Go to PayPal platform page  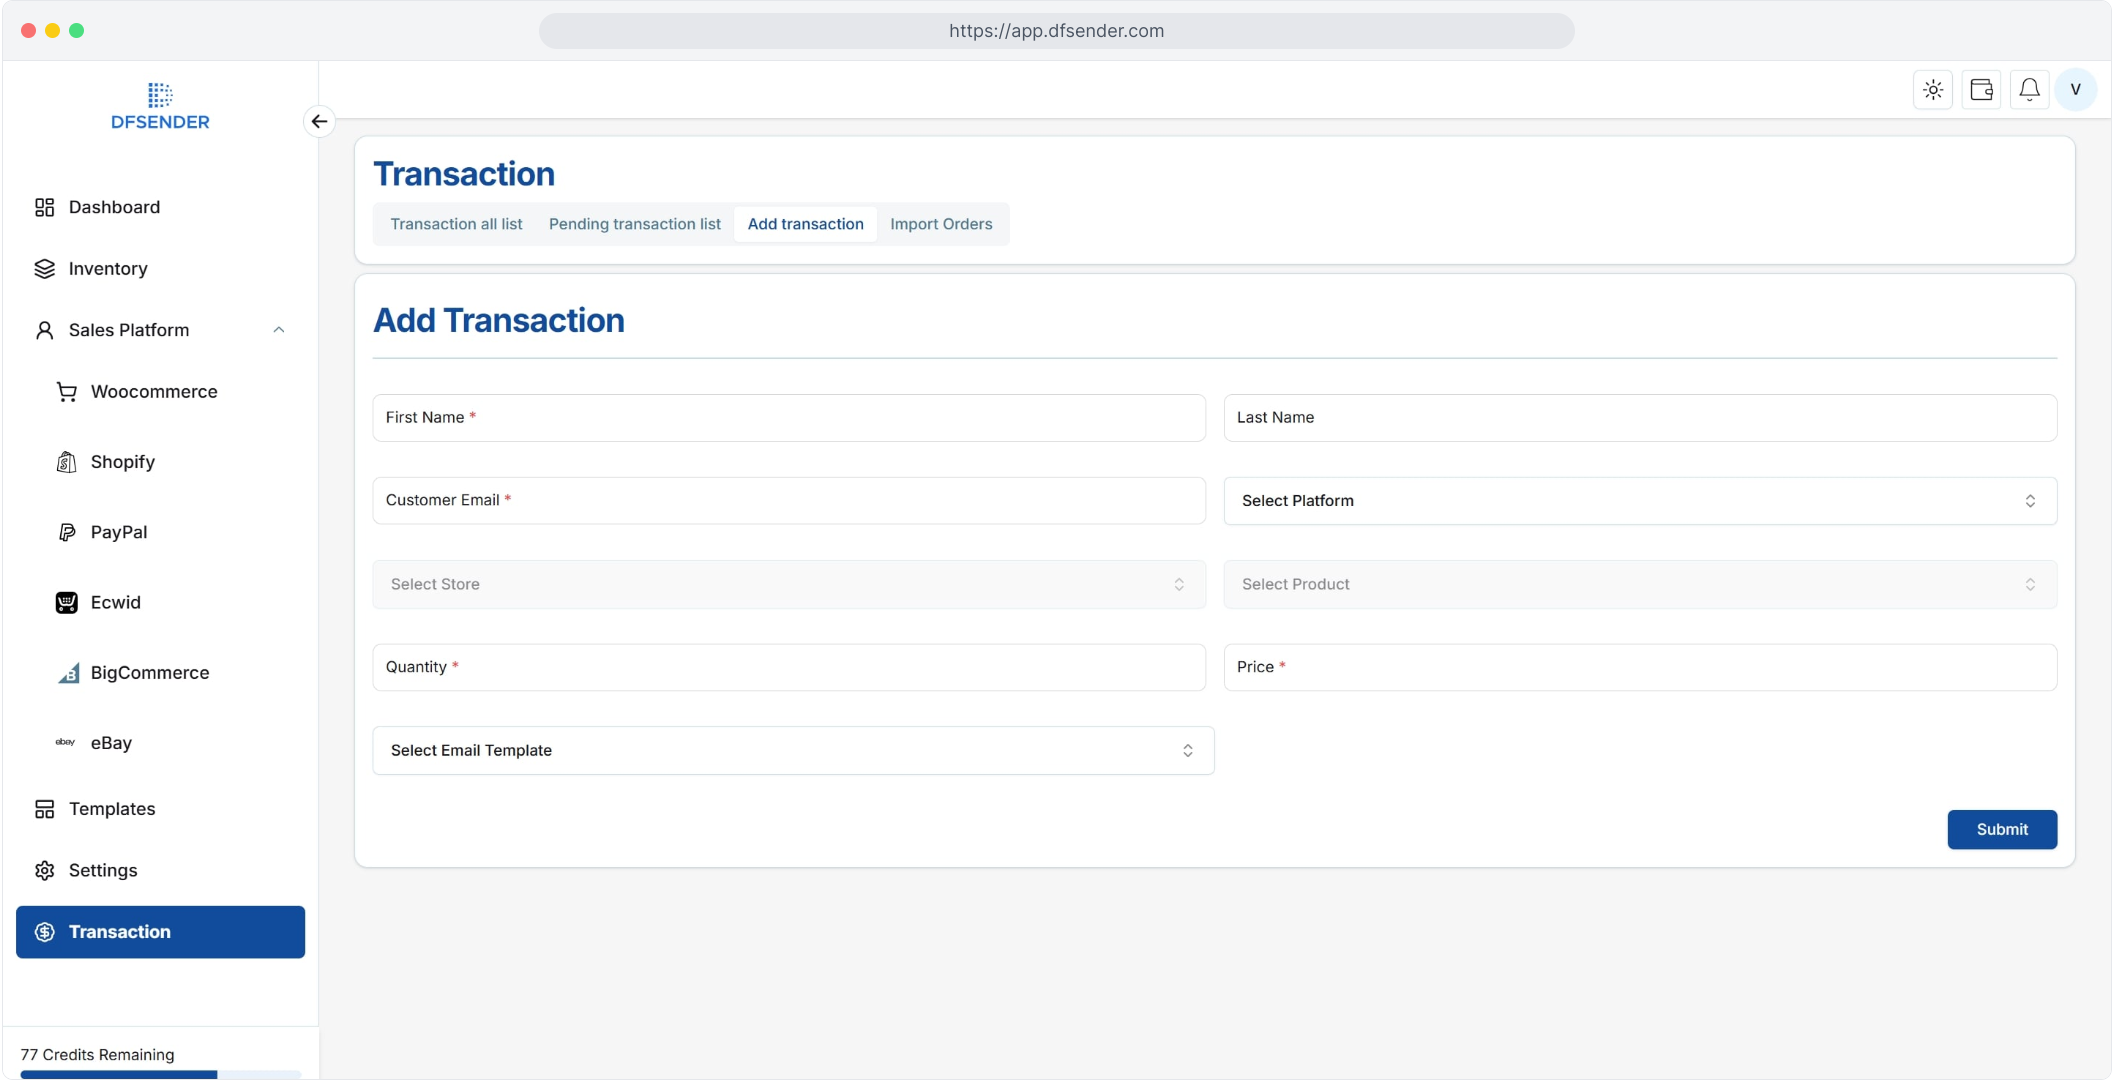(118, 532)
